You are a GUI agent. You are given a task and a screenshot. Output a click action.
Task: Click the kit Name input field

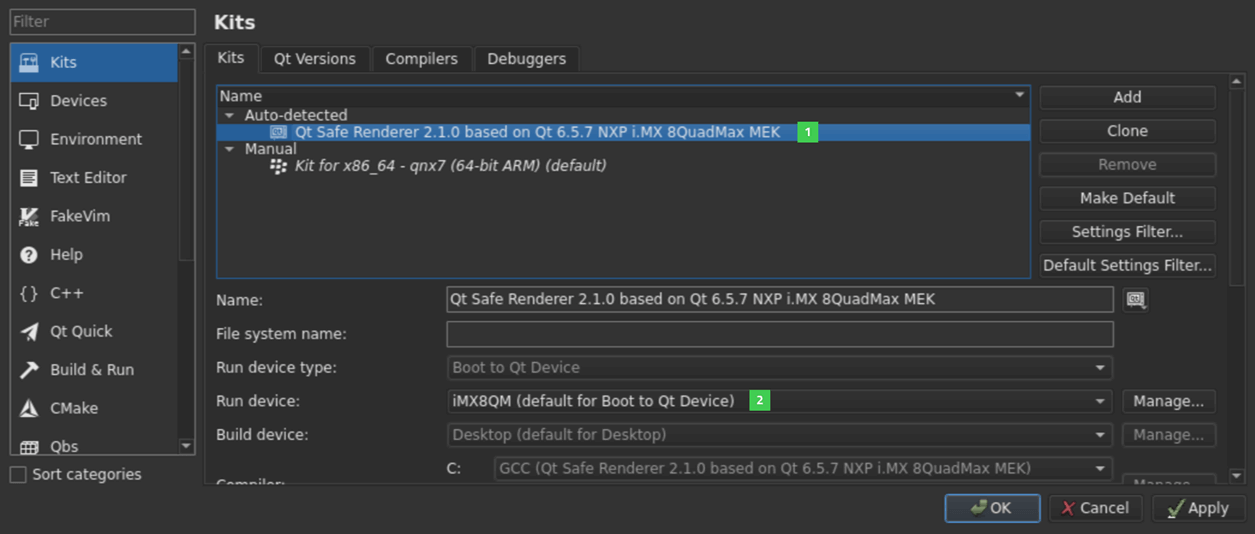[x=779, y=299]
